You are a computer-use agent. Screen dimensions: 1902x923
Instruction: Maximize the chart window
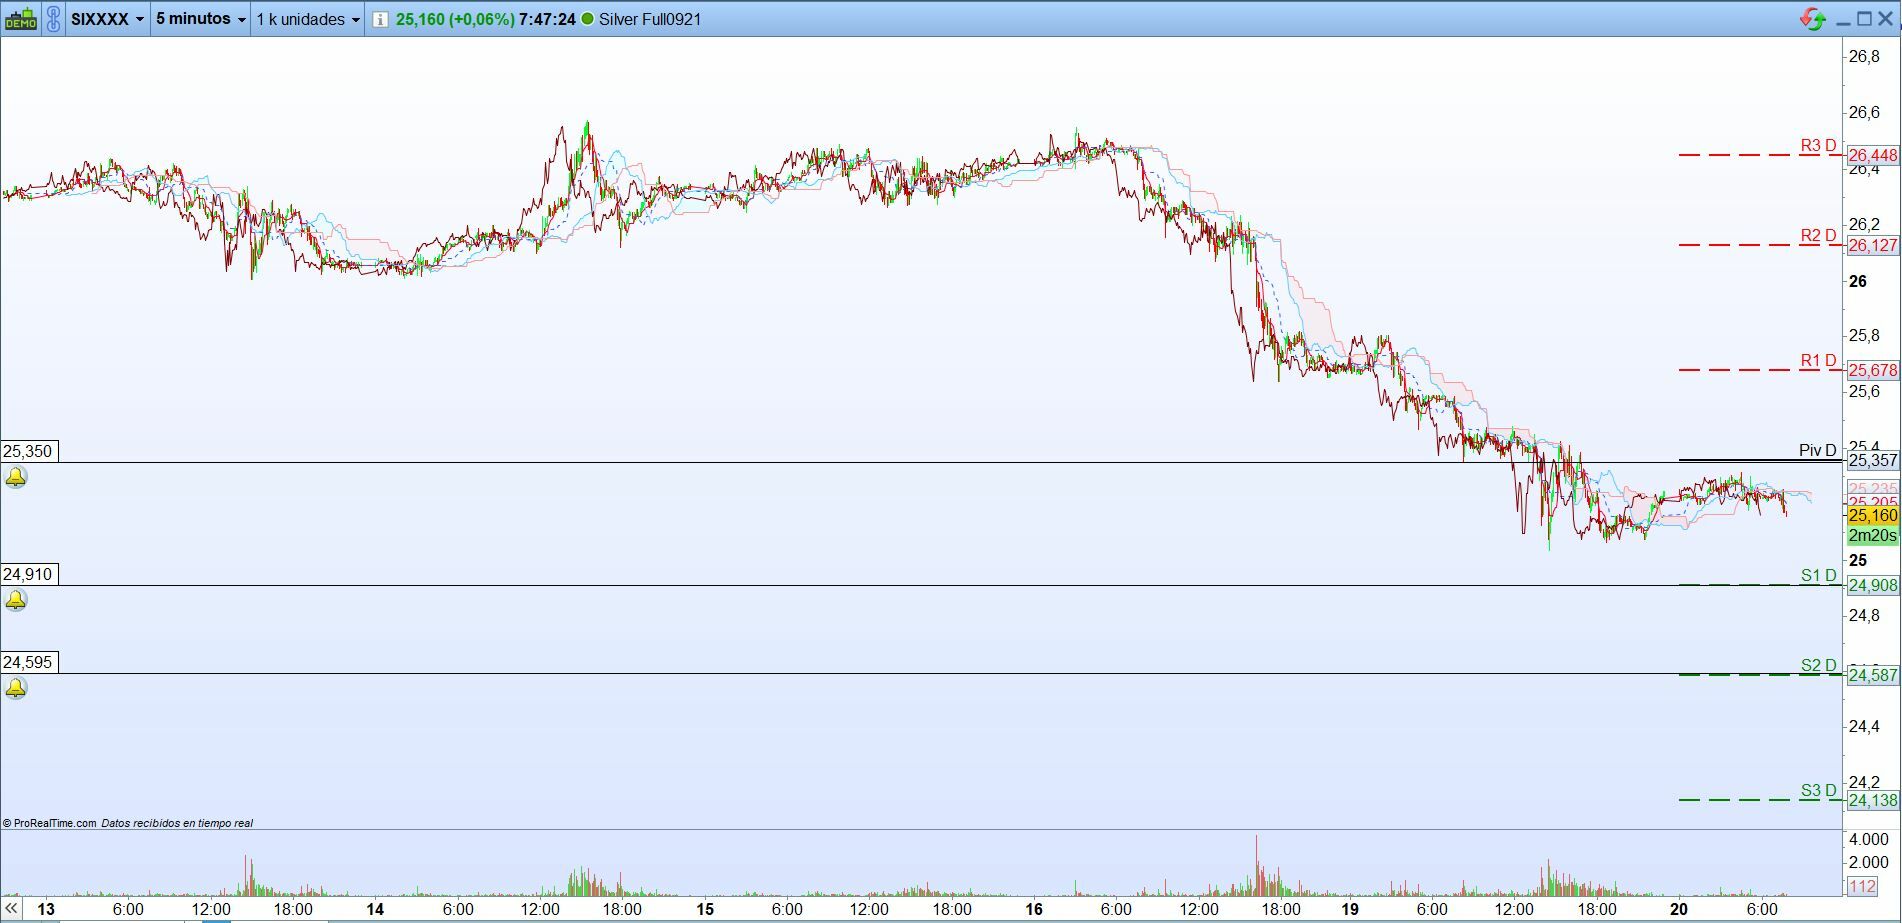(1864, 19)
